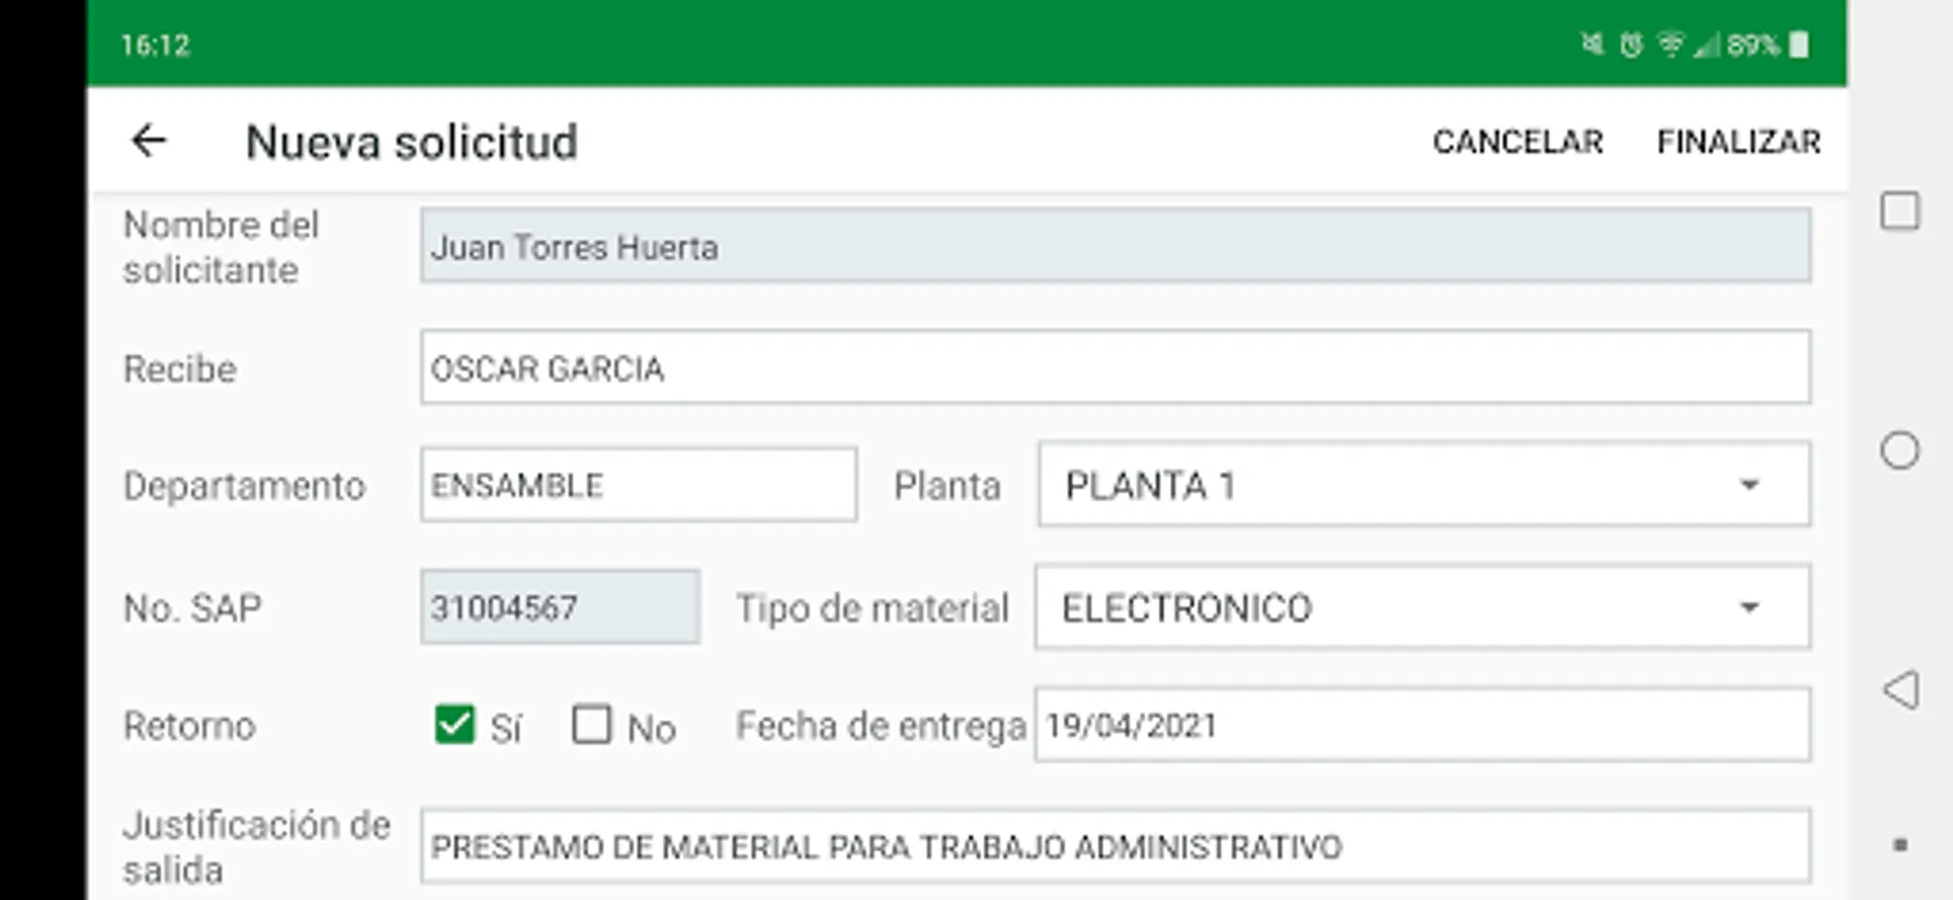Viewport: 1953px width, 900px height.
Task: Uncheck the Retorno Sí checkbox
Action: point(454,724)
